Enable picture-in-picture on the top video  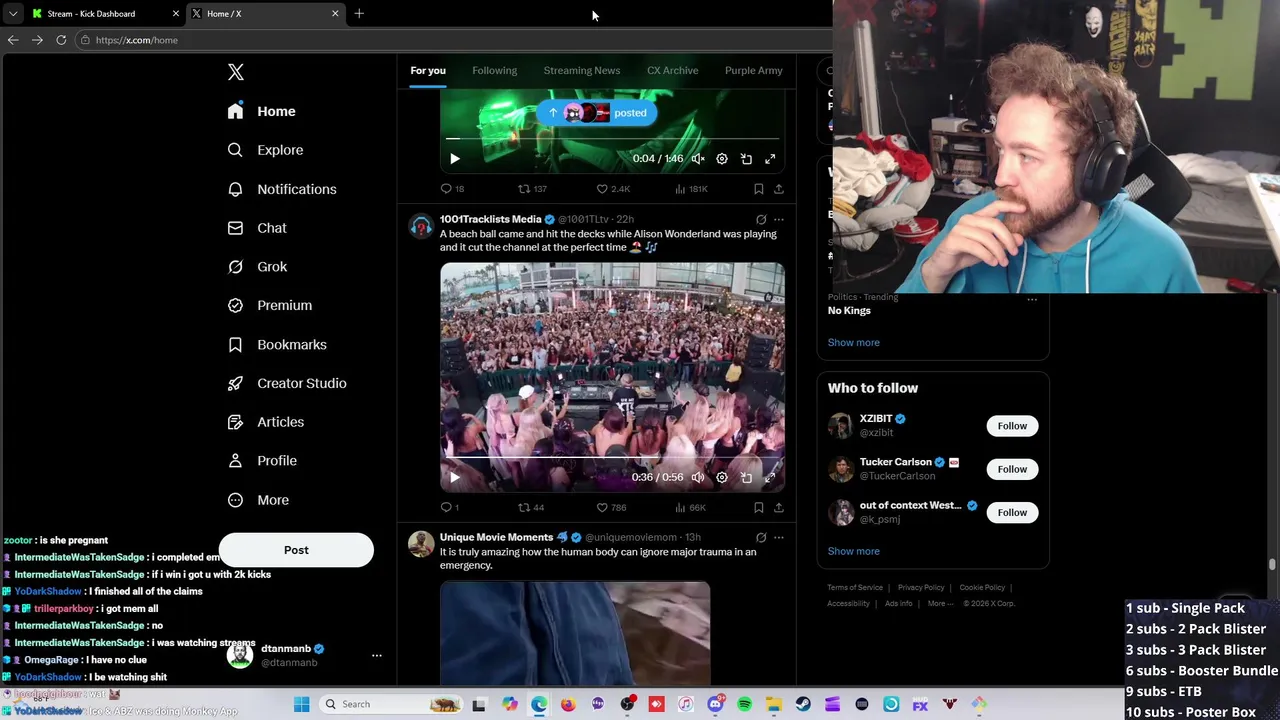(746, 159)
